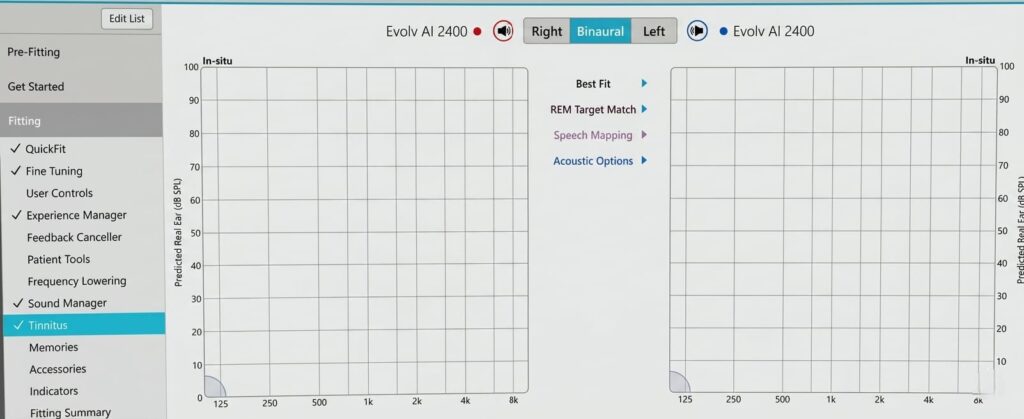The image size is (1024, 419).
Task: Select the Binaural toggle
Action: (x=601, y=31)
